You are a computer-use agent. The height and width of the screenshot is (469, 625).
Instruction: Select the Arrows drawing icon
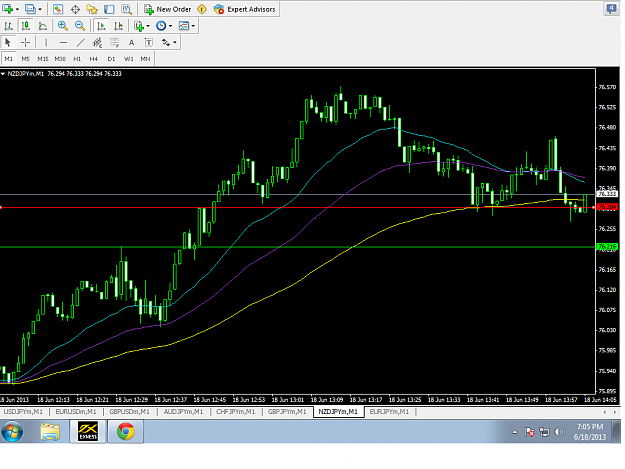tap(166, 42)
